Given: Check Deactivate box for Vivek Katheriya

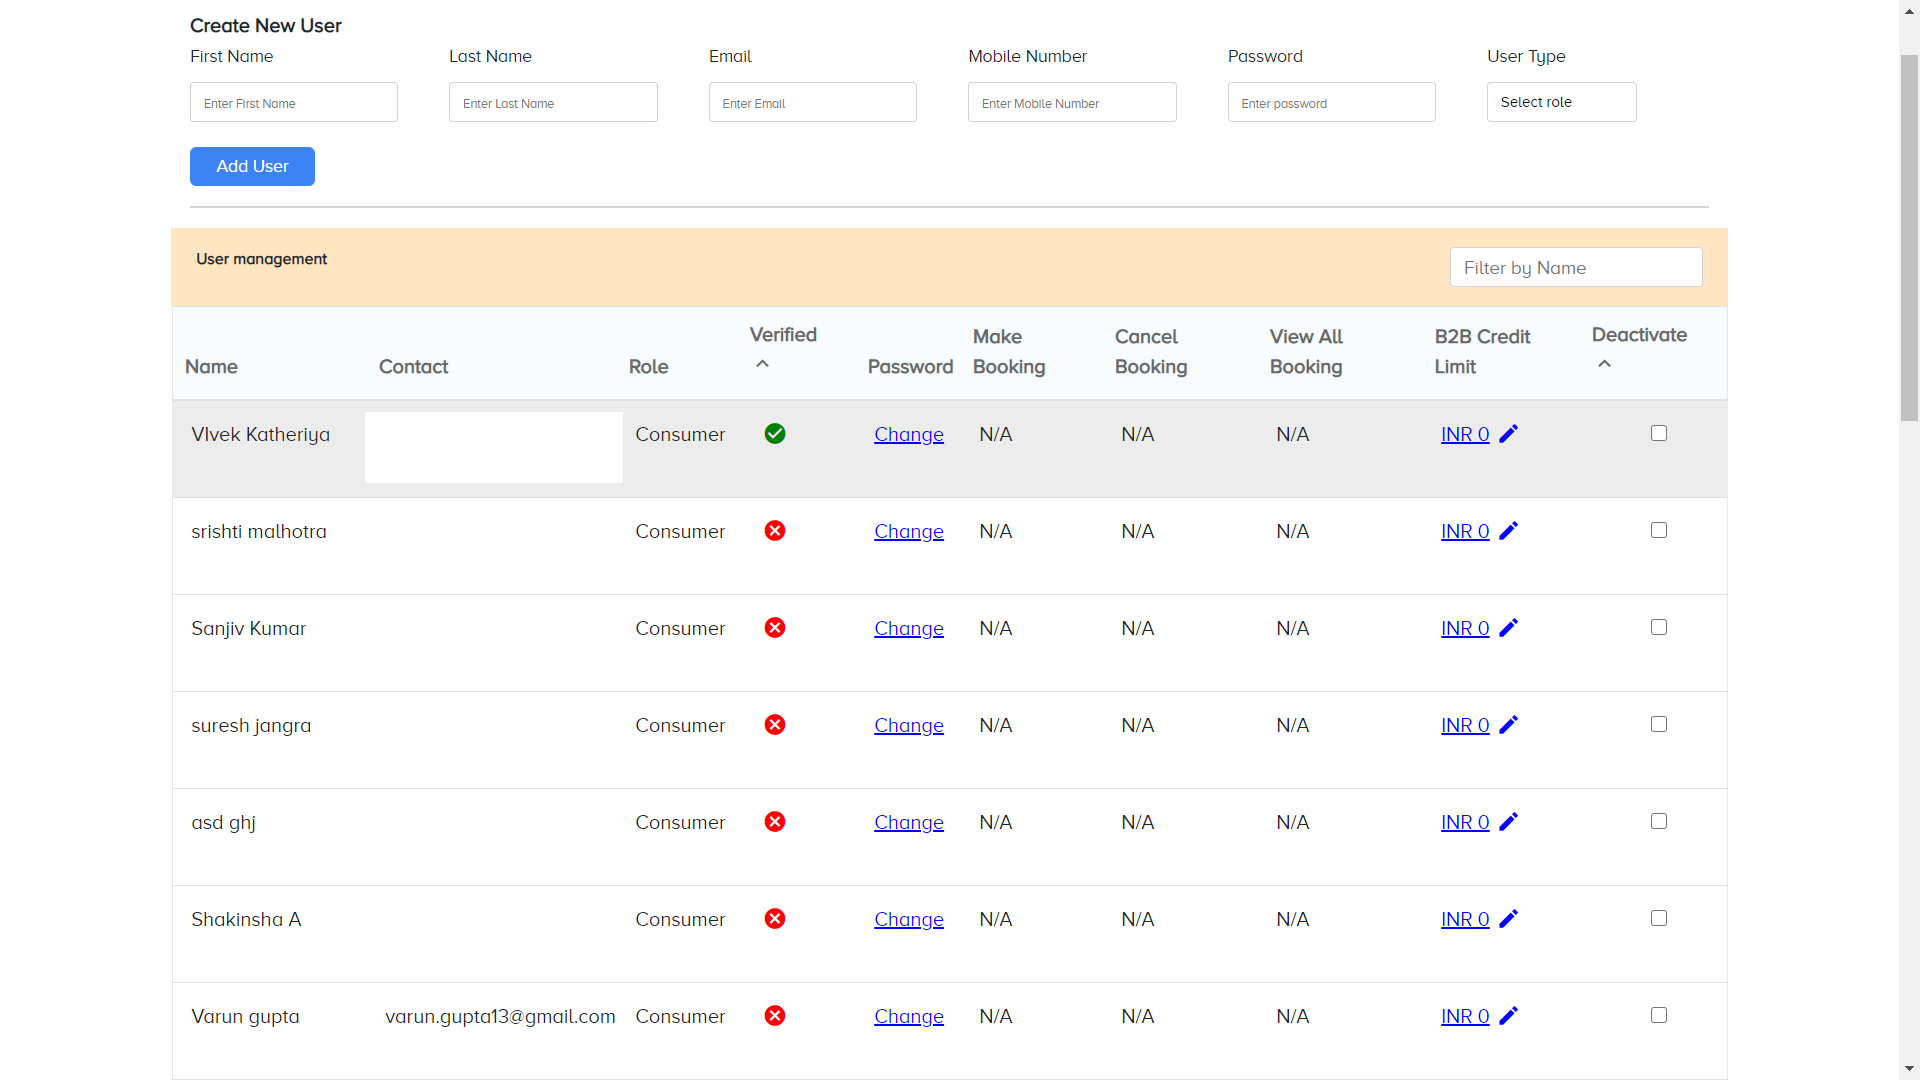Looking at the screenshot, I should [1659, 433].
